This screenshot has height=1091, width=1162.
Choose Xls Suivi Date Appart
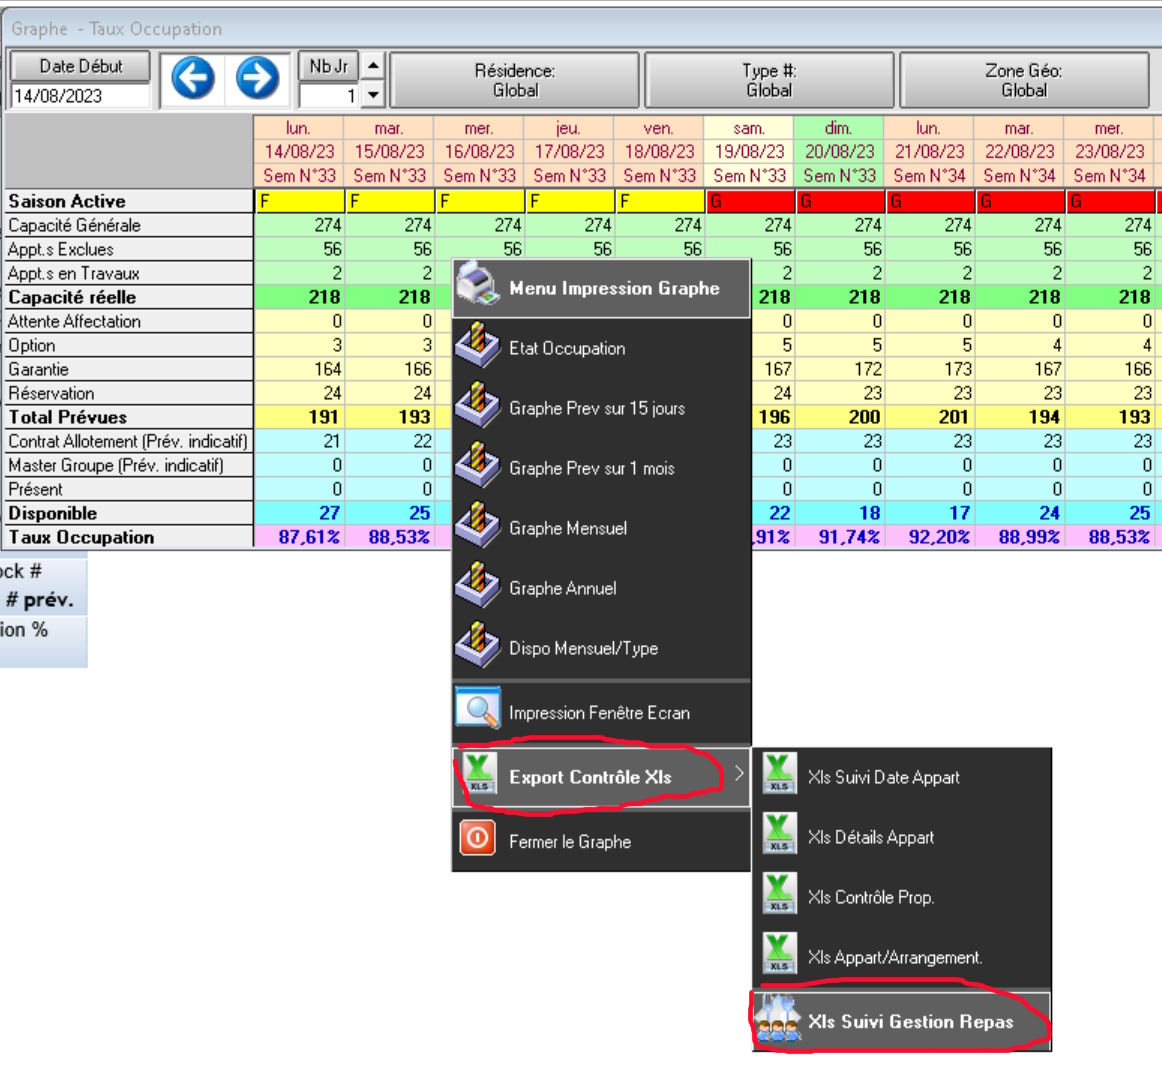coord(883,777)
